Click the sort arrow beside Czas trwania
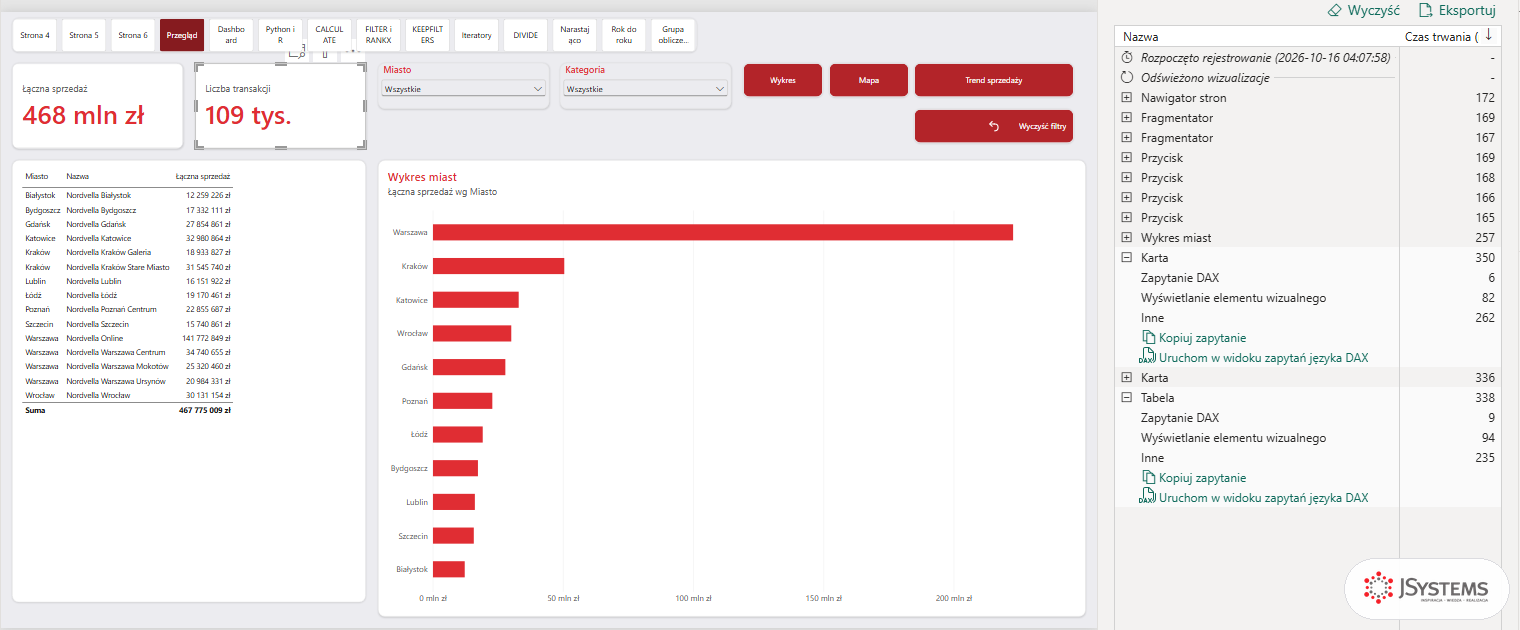1520x630 pixels. click(x=1489, y=35)
